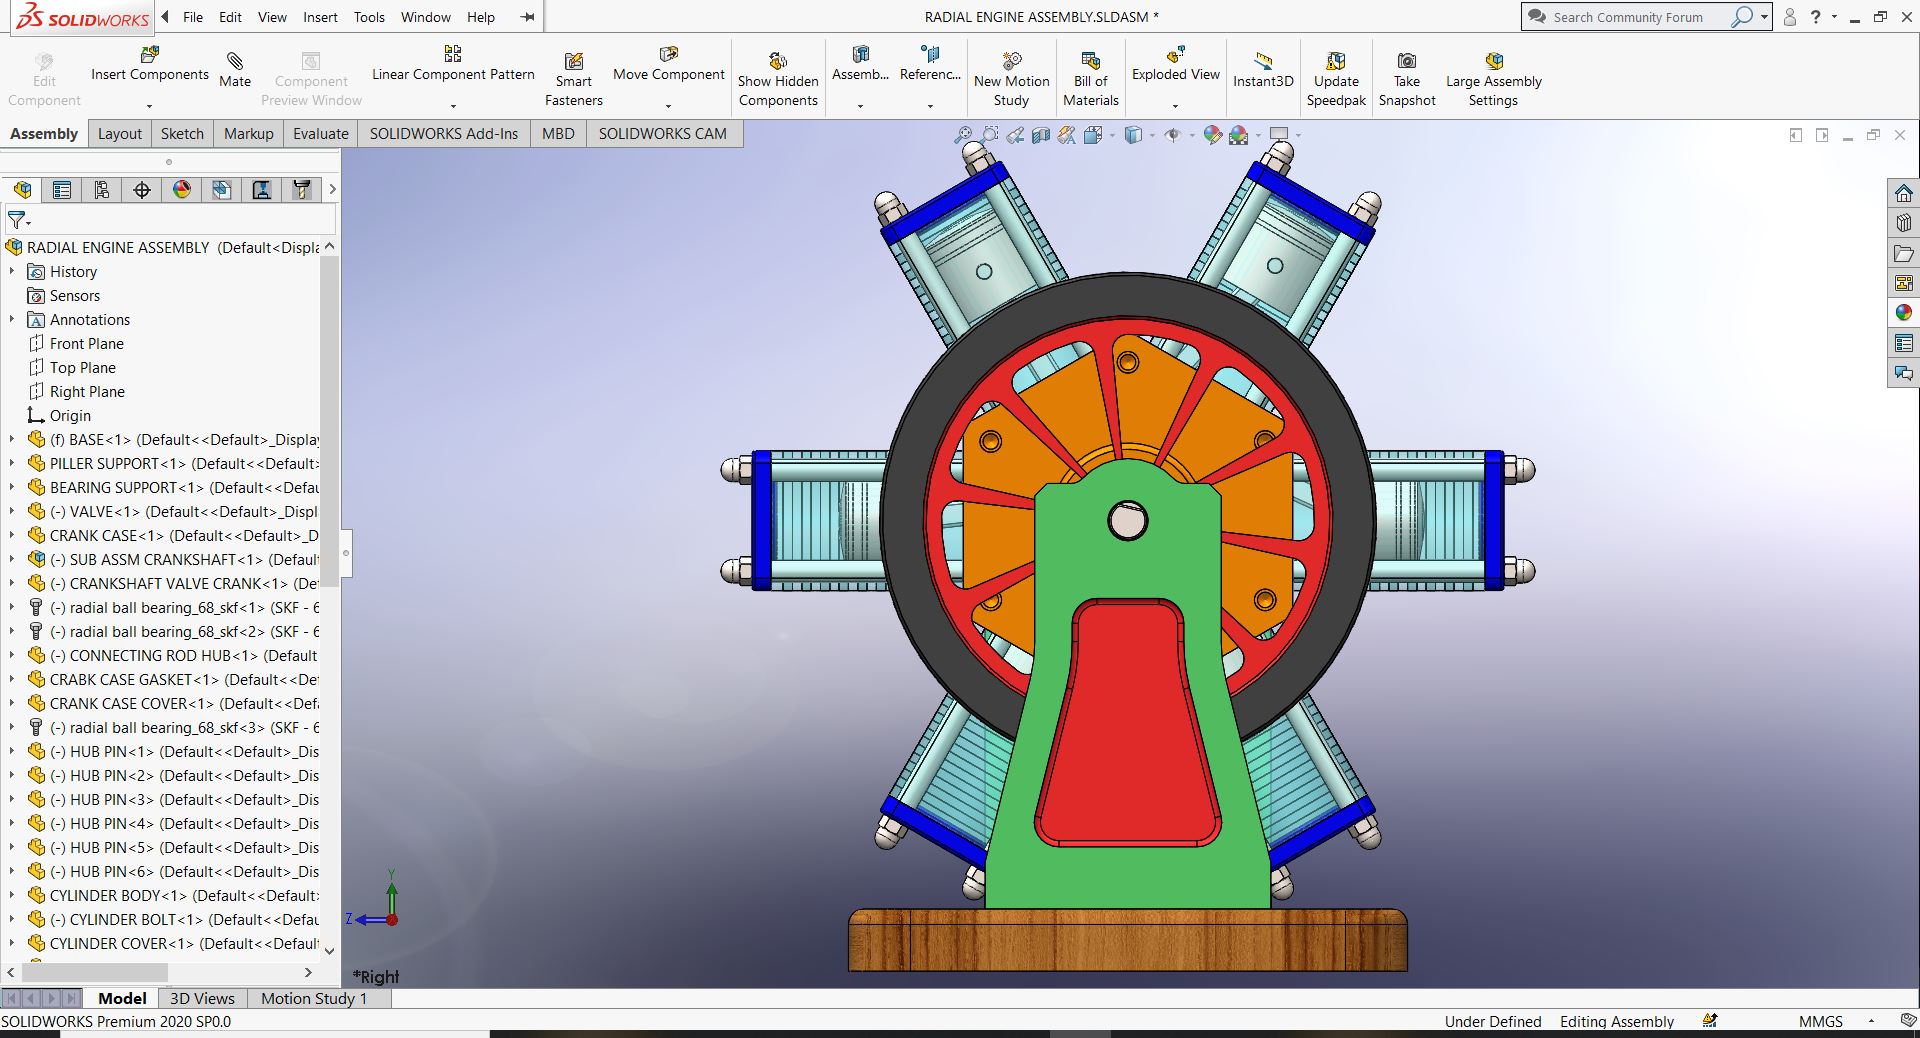Open Design Library in task pane

1904,223
